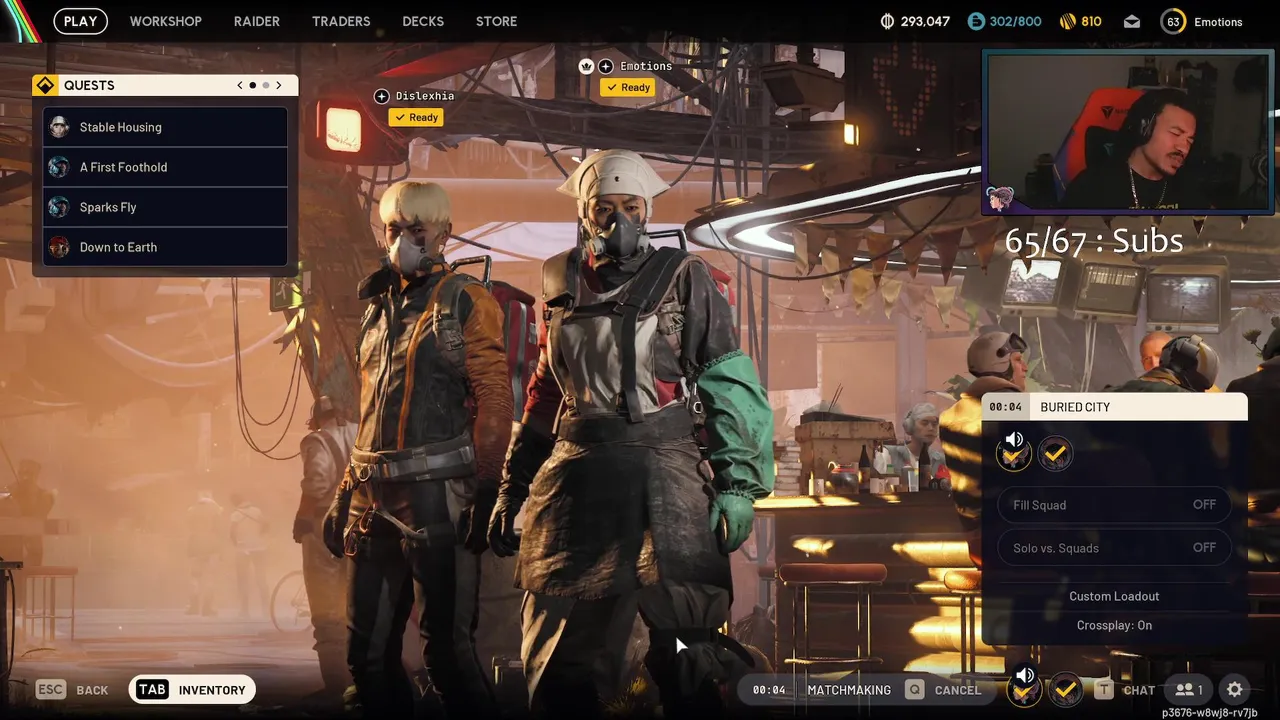The width and height of the screenshot is (1280, 720).
Task: Click the MATCHMAKING status label
Action: (x=849, y=690)
